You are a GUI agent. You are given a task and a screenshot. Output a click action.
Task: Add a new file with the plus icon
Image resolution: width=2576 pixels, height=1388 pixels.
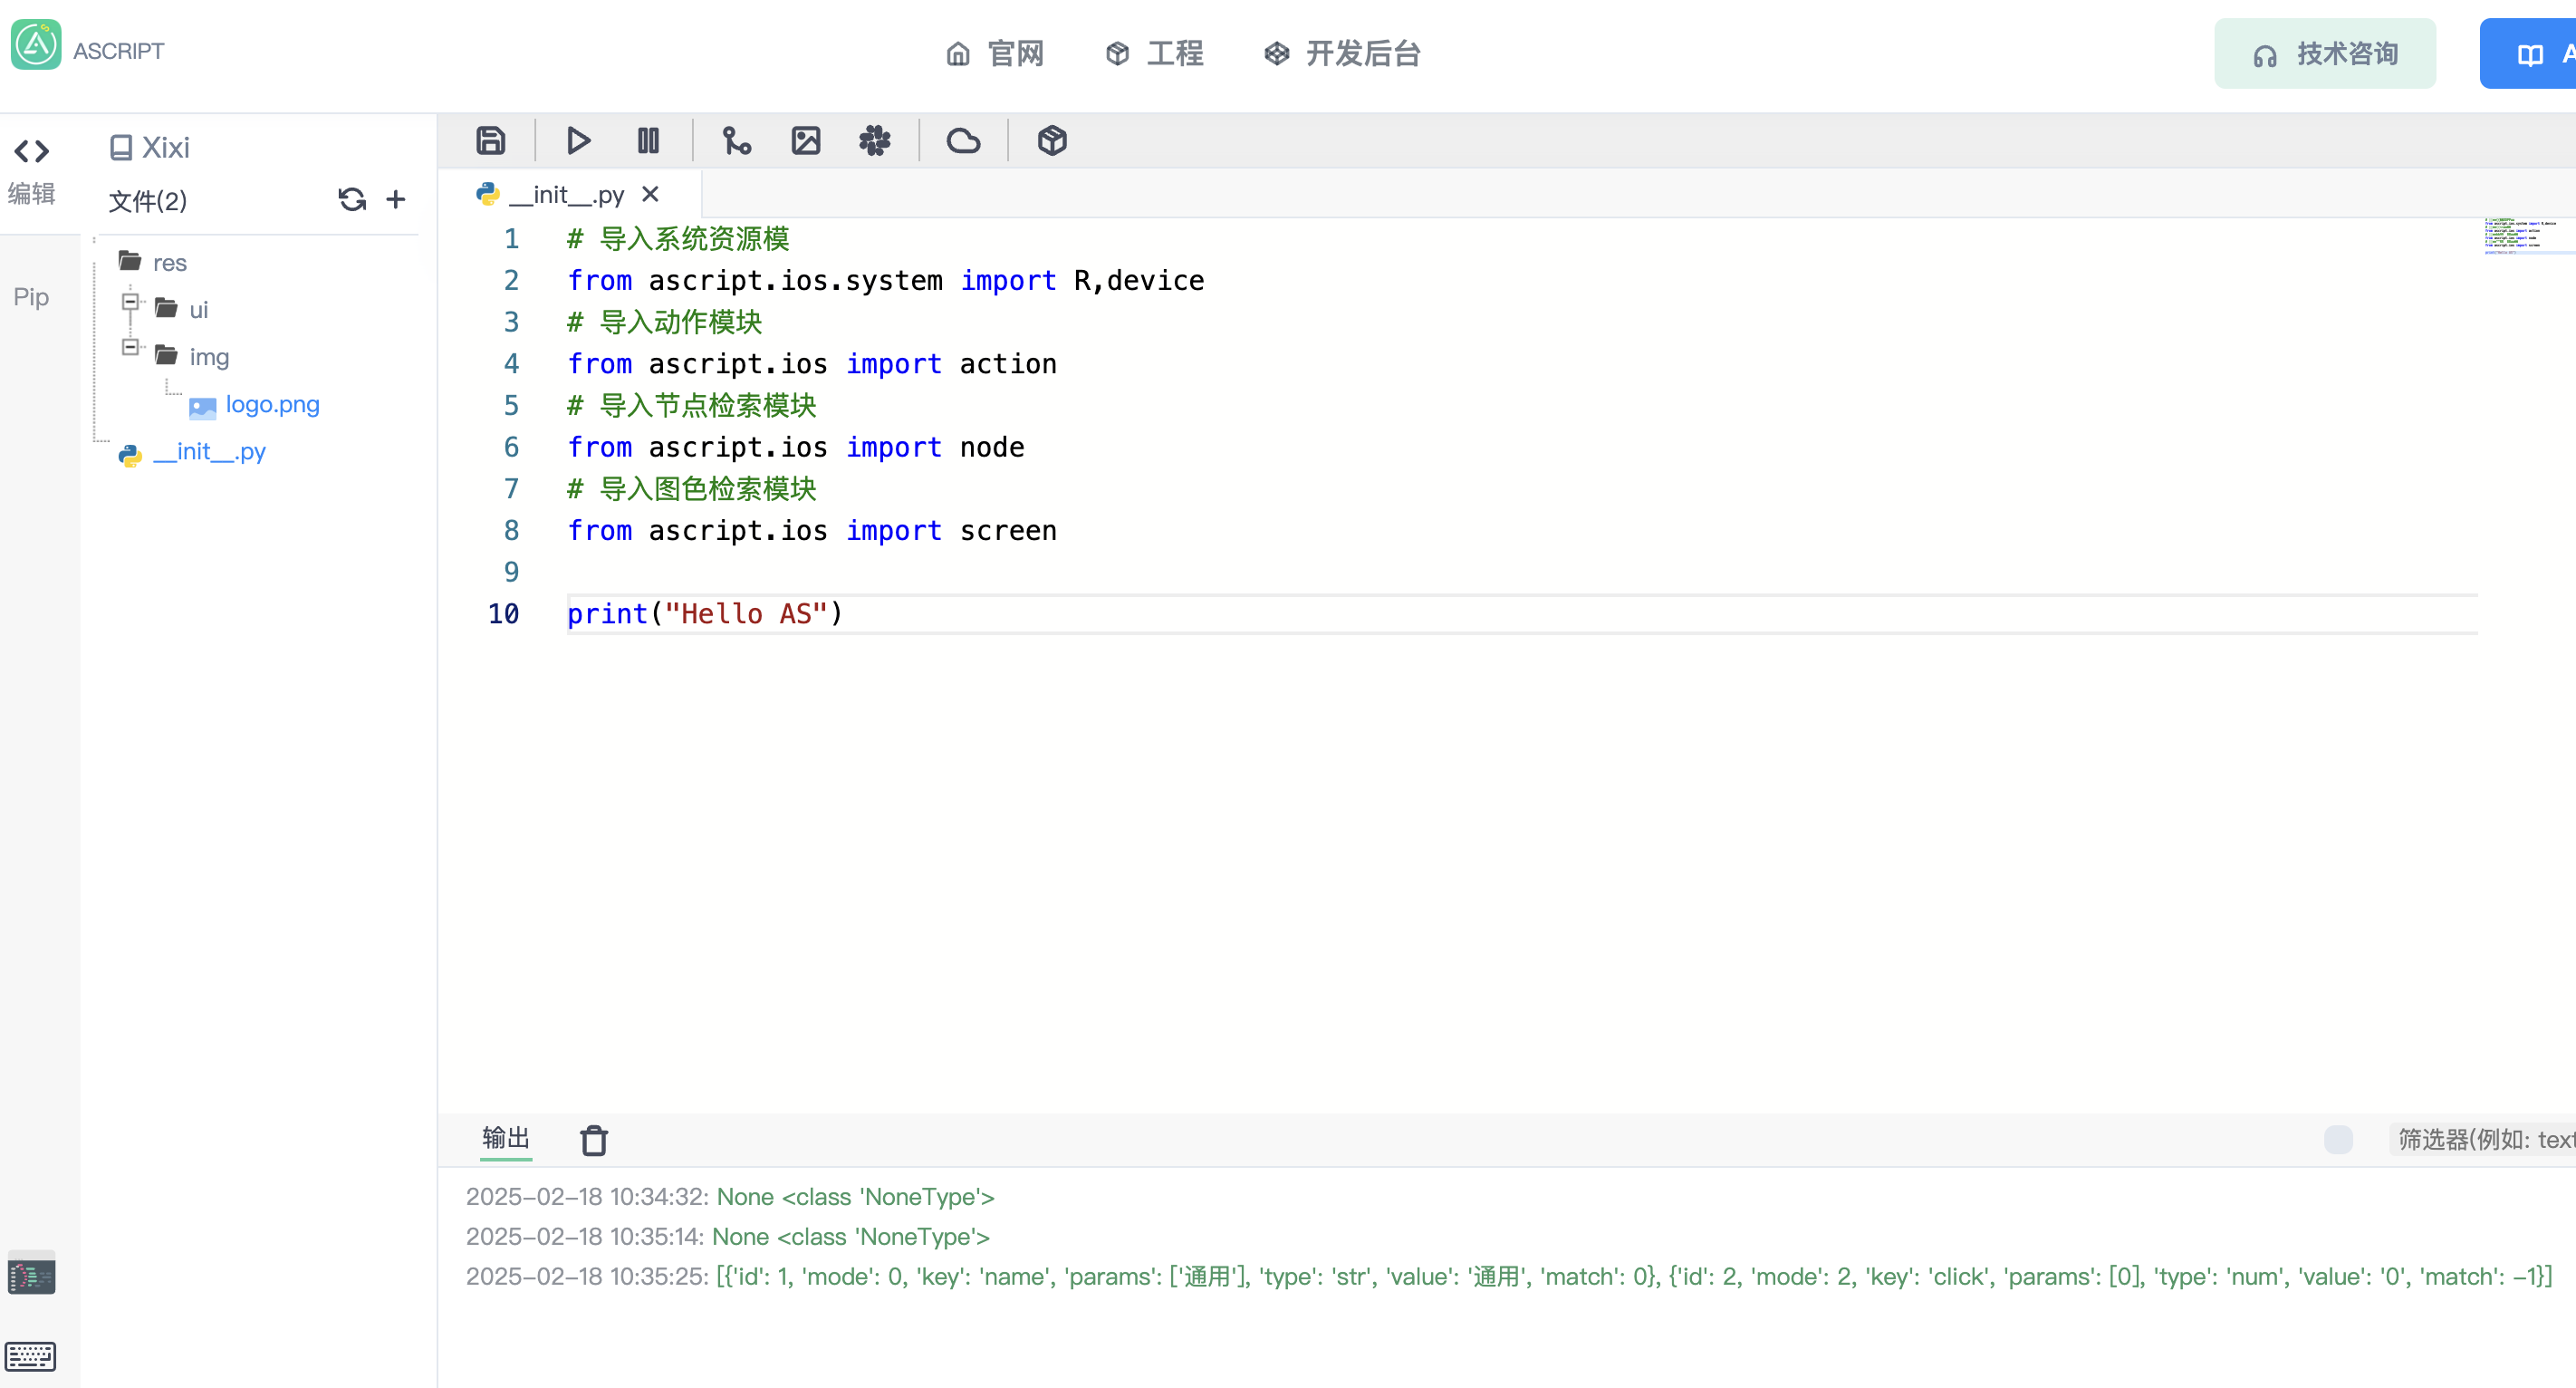click(x=396, y=200)
